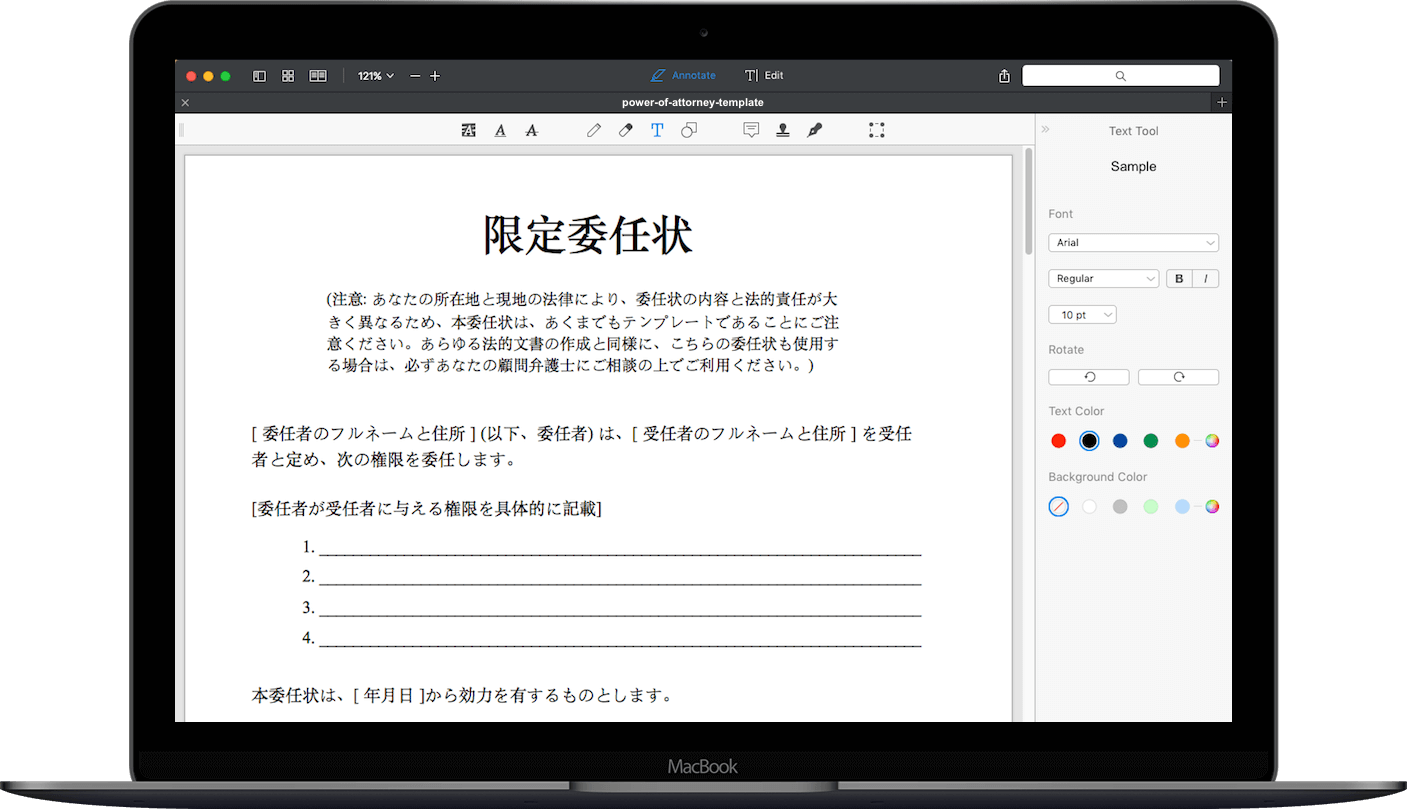Toggle bold text style
The image size is (1407, 809).
point(1179,279)
